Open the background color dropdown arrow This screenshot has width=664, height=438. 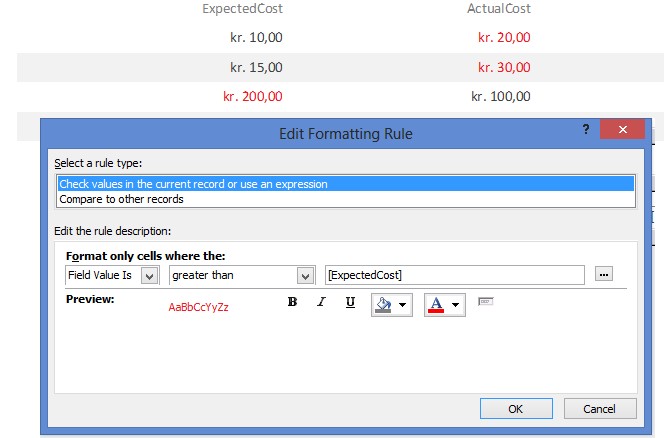[x=403, y=305]
